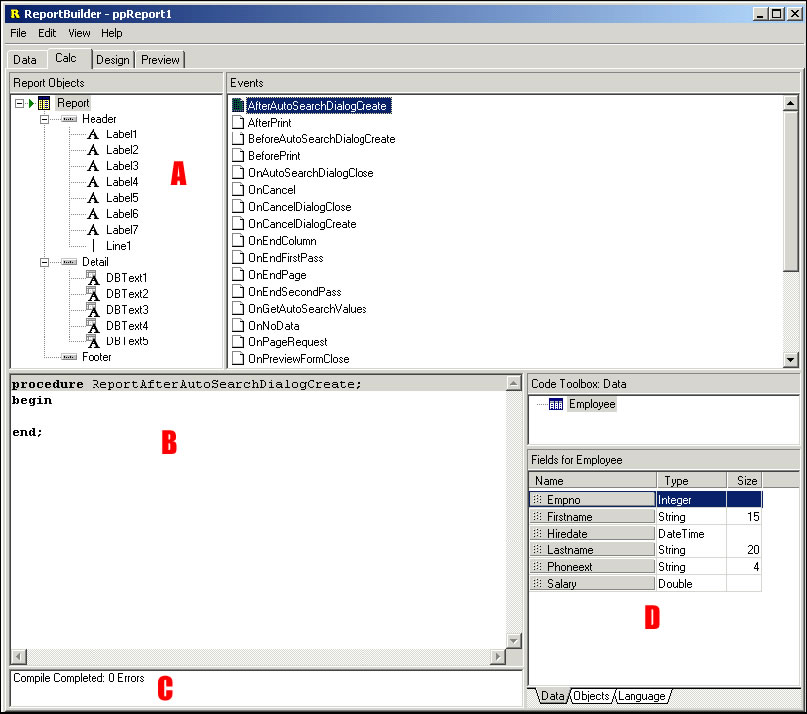Click the OnCancel event page icon
This screenshot has height=714, width=807.
click(238, 189)
